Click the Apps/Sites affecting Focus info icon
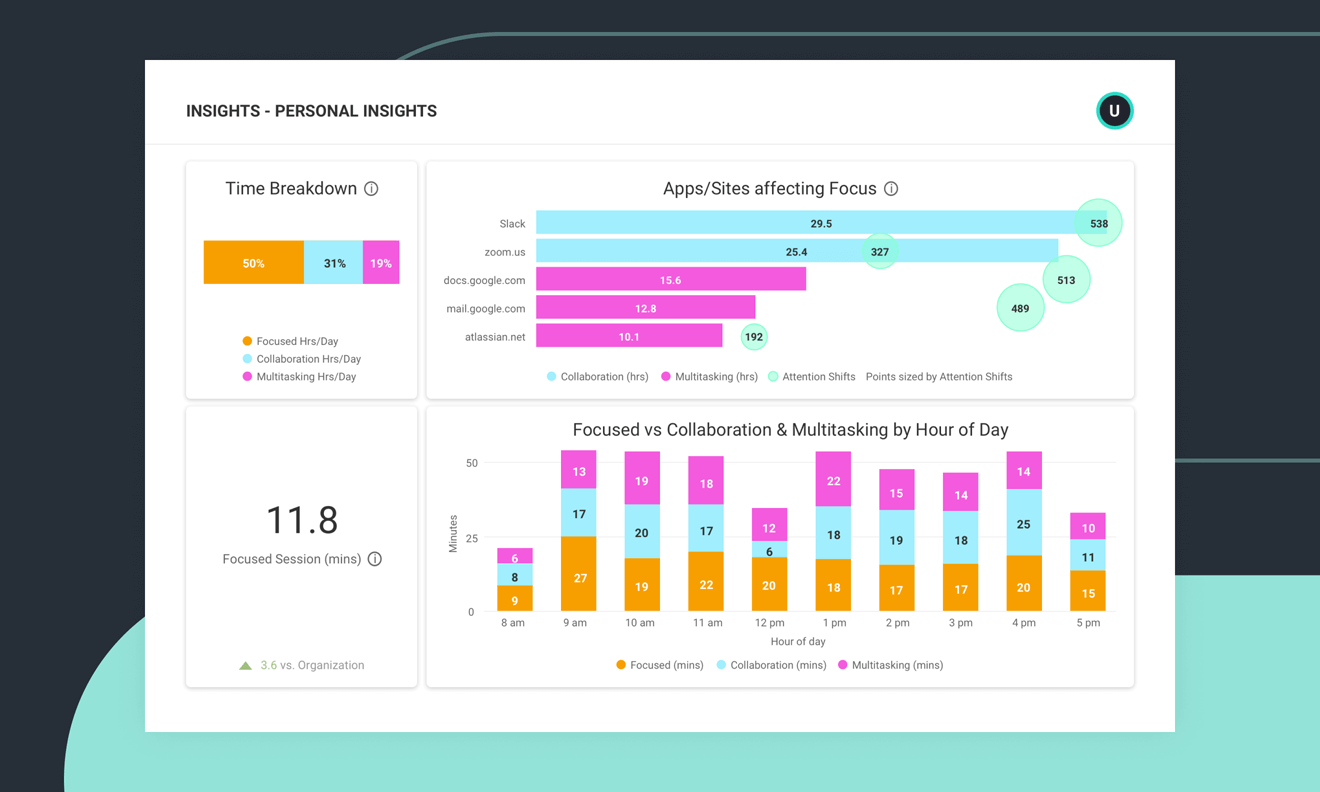The width and height of the screenshot is (1320, 792). 891,188
